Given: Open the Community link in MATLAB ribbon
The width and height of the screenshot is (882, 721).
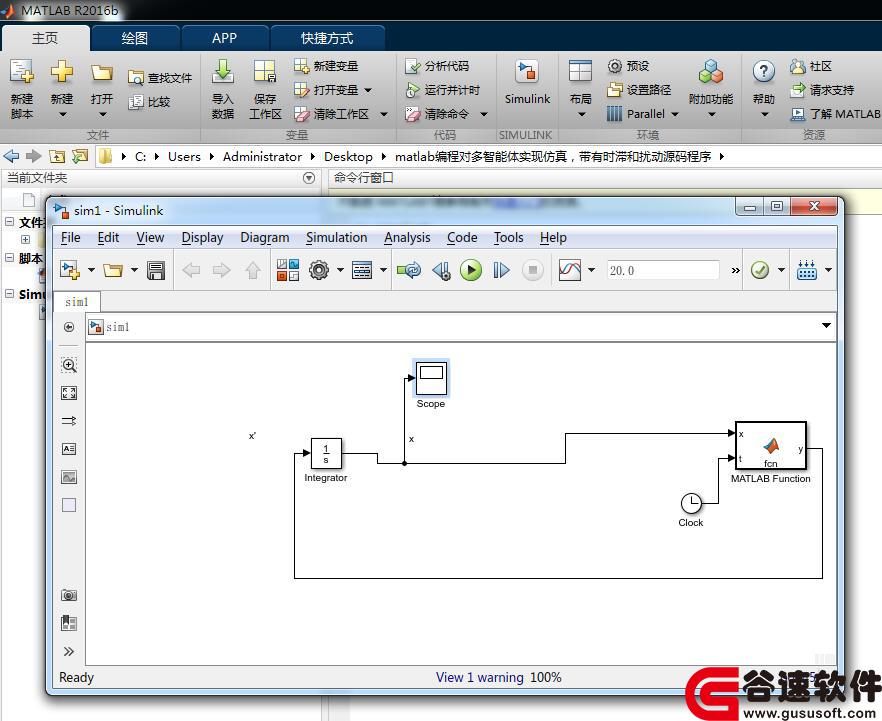Looking at the screenshot, I should coord(811,66).
